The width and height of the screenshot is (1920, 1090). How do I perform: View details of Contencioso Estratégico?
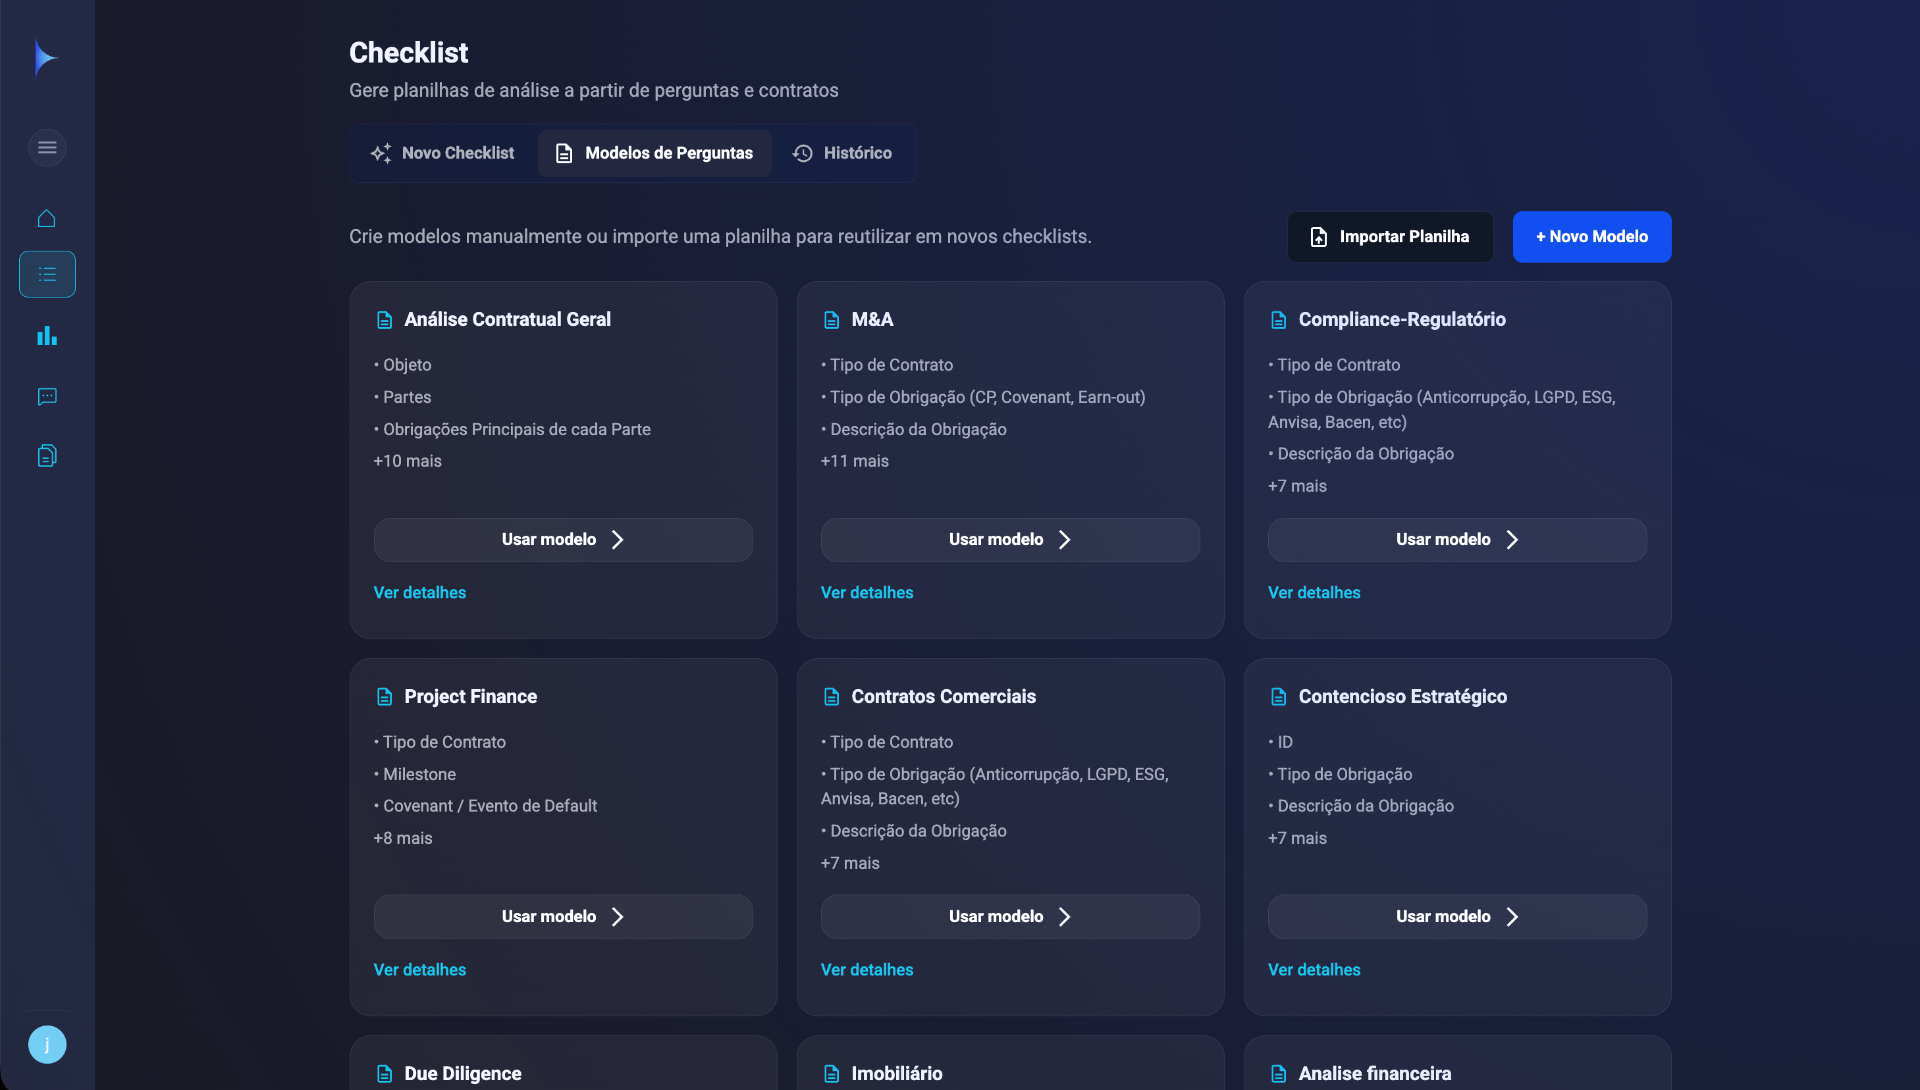[x=1314, y=970]
